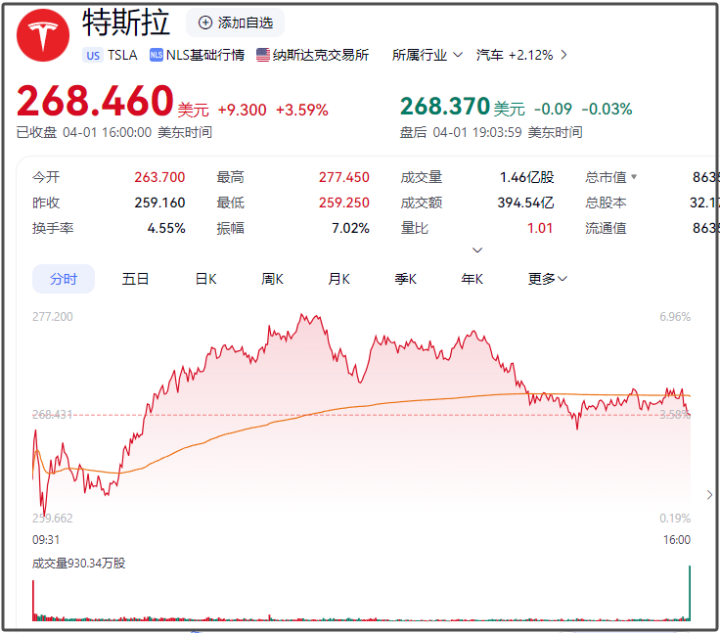
Task: Click the US flag exchange icon
Action: 263,55
